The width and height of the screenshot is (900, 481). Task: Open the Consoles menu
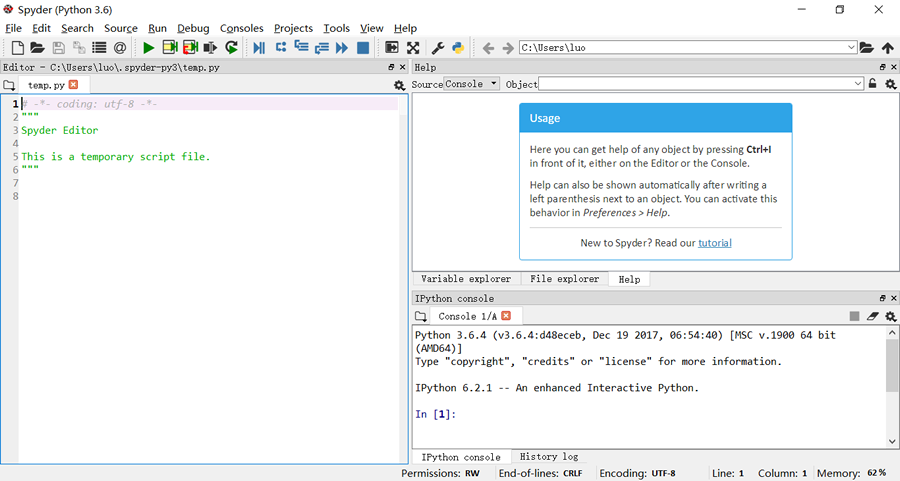pyautogui.click(x=242, y=28)
